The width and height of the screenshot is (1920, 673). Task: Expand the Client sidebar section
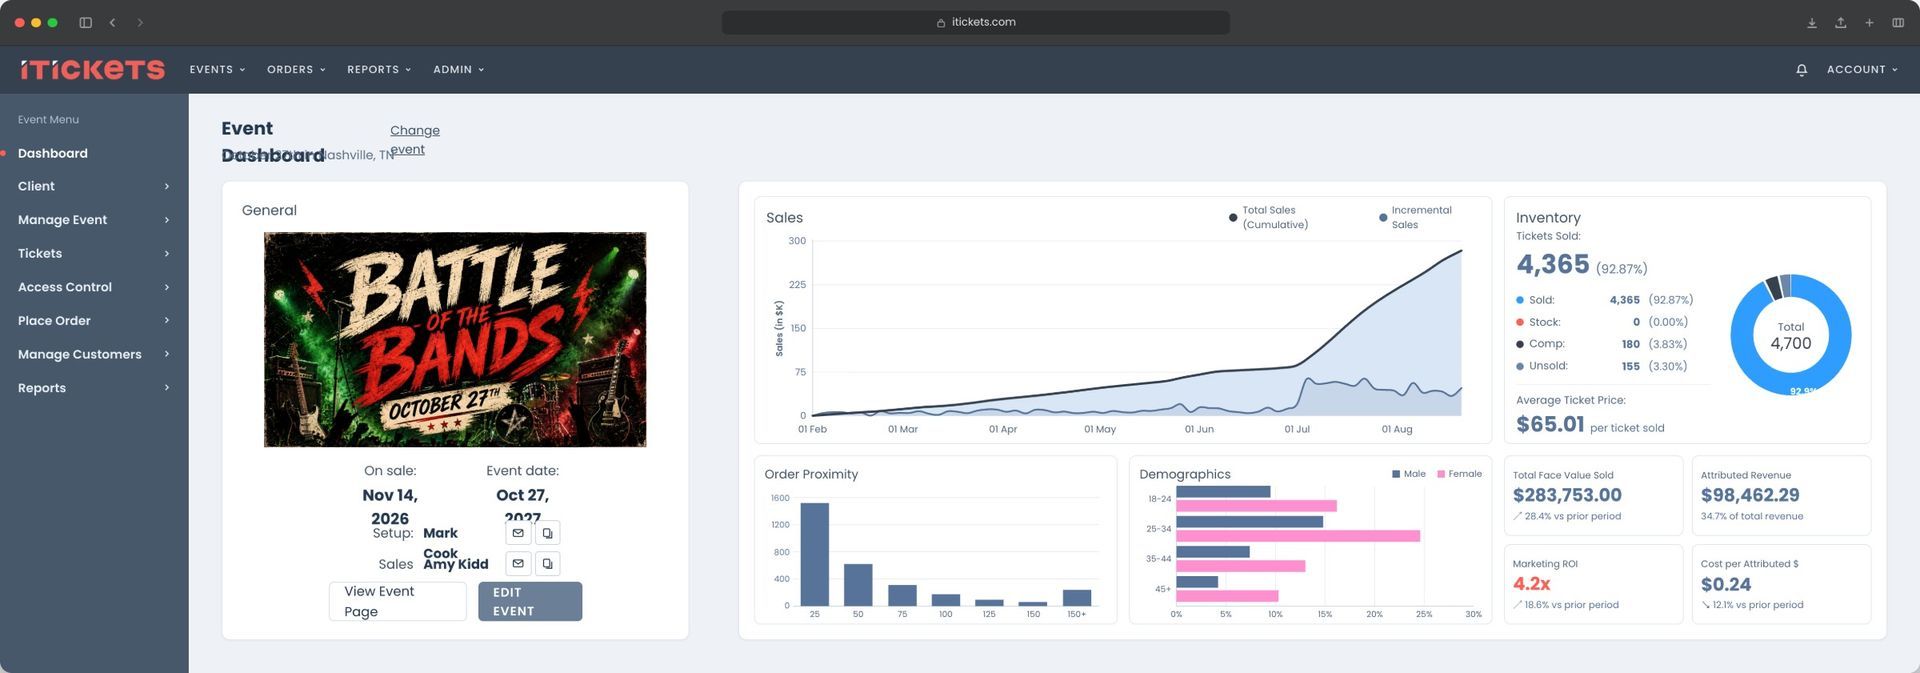pyautogui.click(x=94, y=186)
